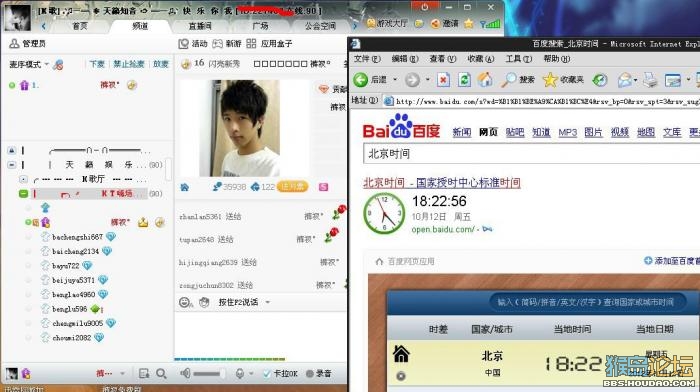Click the profile photo thumbnail in the chat pane

point(239,128)
